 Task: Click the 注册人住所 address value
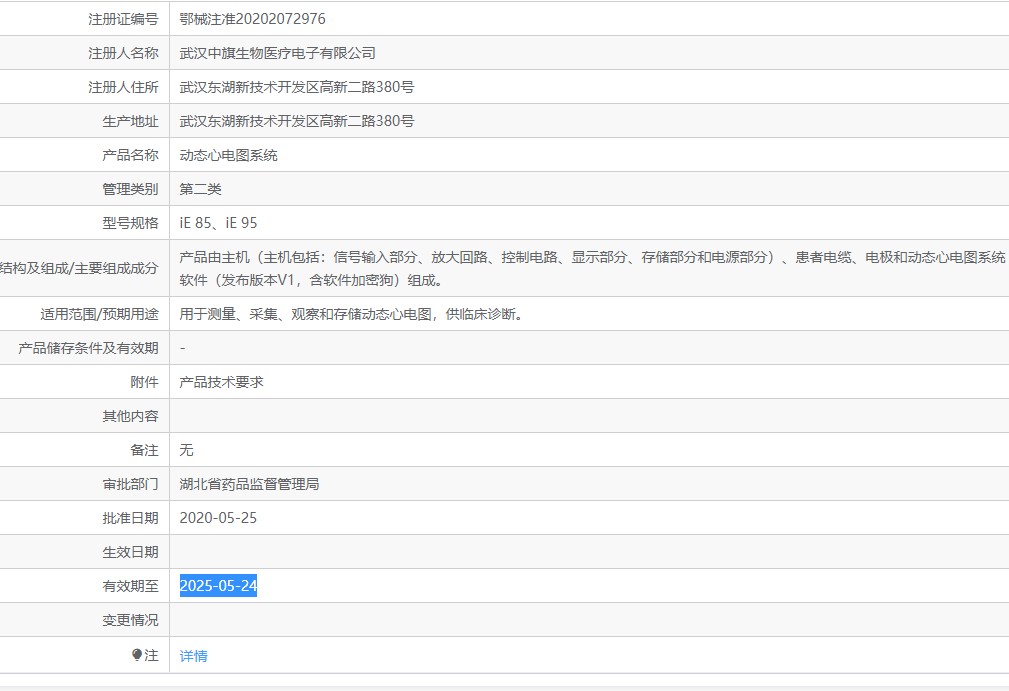click(297, 87)
